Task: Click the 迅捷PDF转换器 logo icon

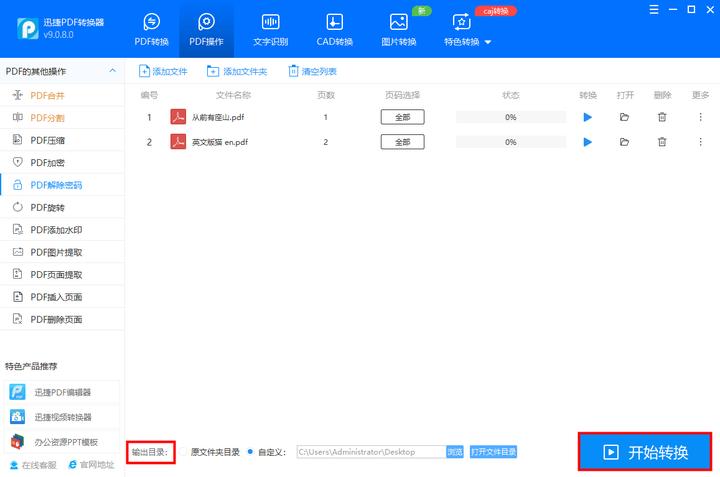Action: click(28, 28)
